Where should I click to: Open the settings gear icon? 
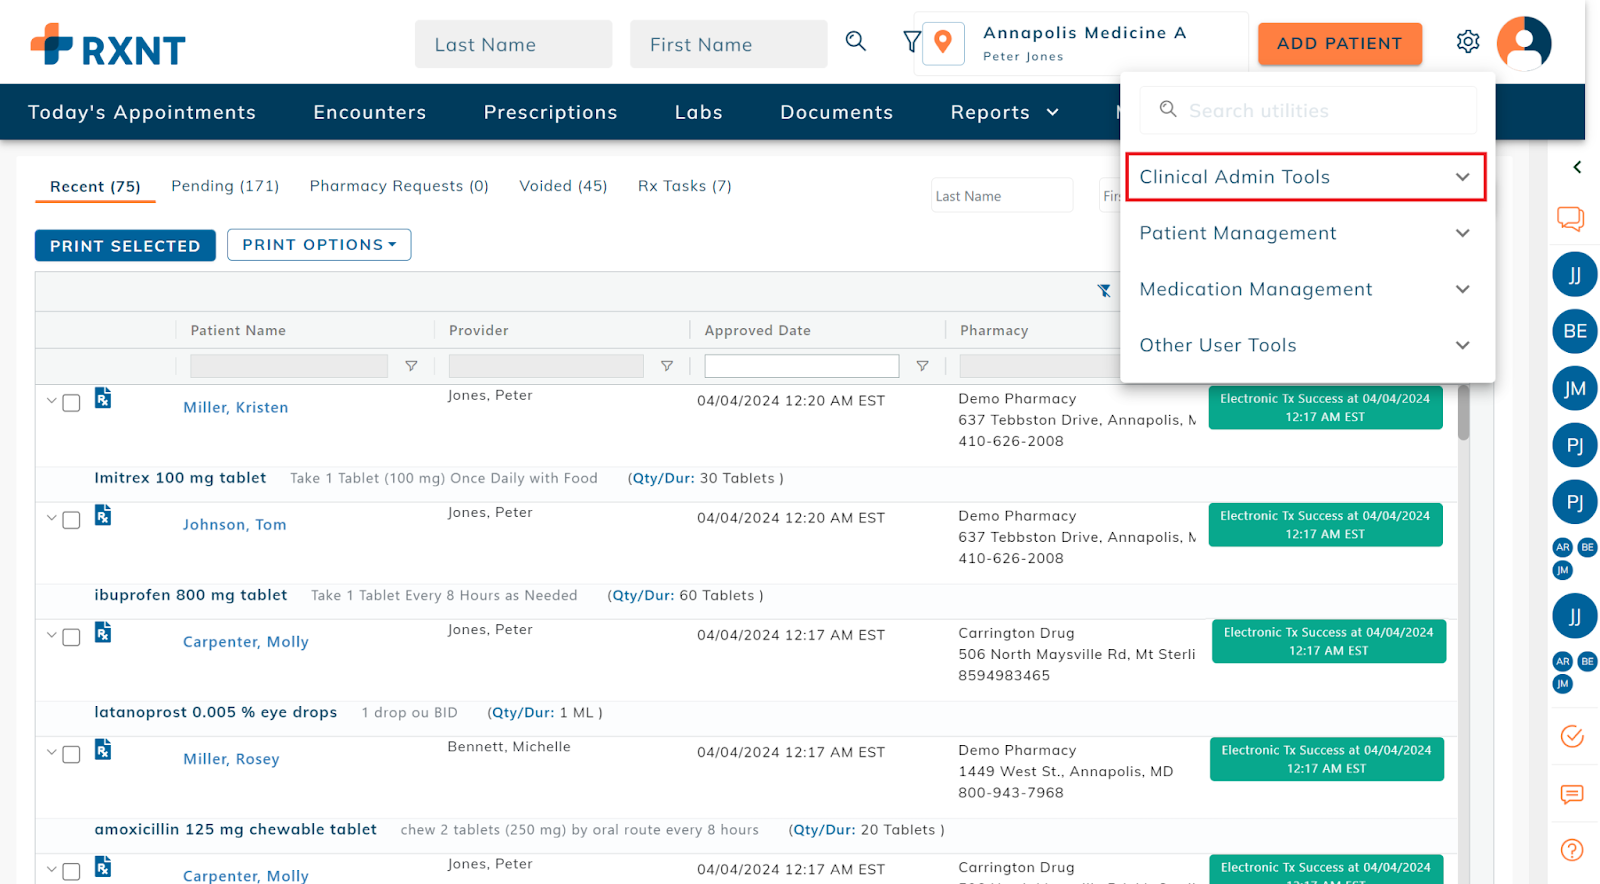(1467, 42)
